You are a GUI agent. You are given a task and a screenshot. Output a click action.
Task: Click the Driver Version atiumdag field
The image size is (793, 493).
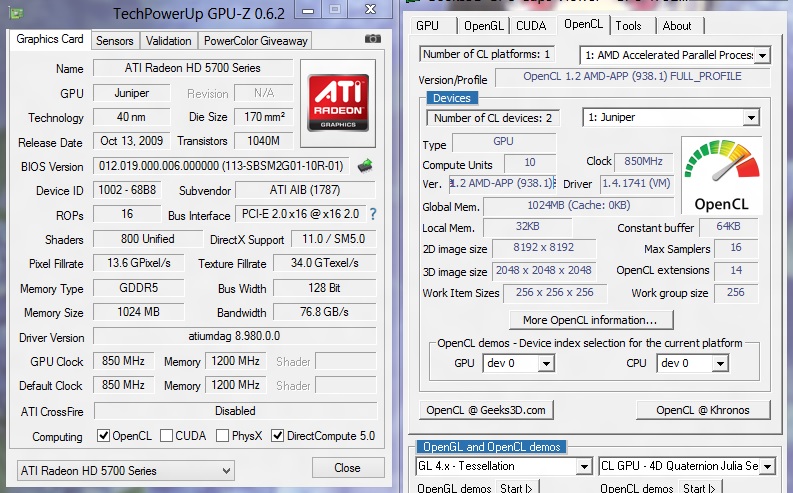[x=235, y=336]
